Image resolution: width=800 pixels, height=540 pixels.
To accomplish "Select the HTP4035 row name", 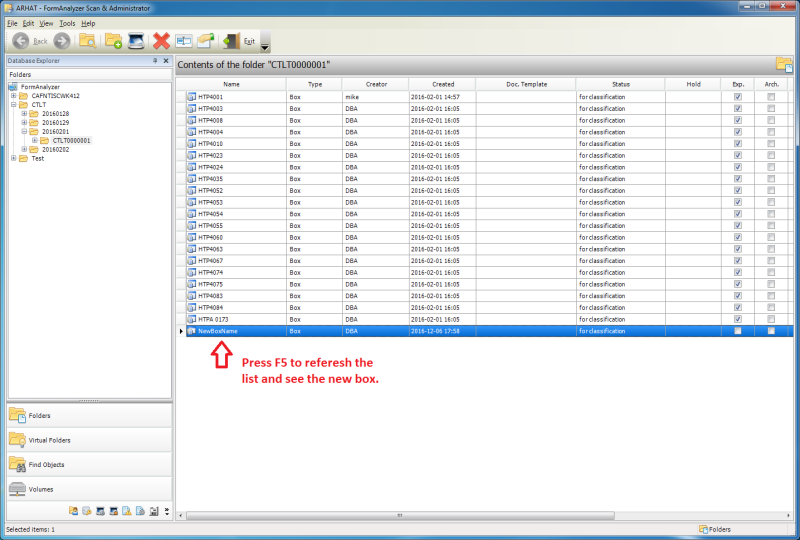I will tap(211, 179).
